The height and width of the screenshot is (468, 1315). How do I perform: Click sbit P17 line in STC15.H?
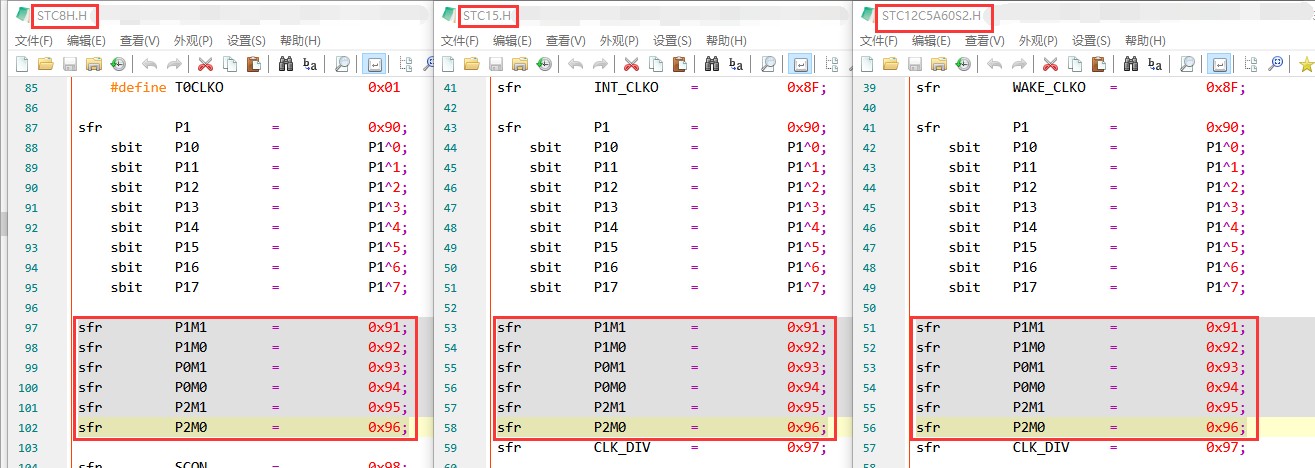(x=679, y=287)
